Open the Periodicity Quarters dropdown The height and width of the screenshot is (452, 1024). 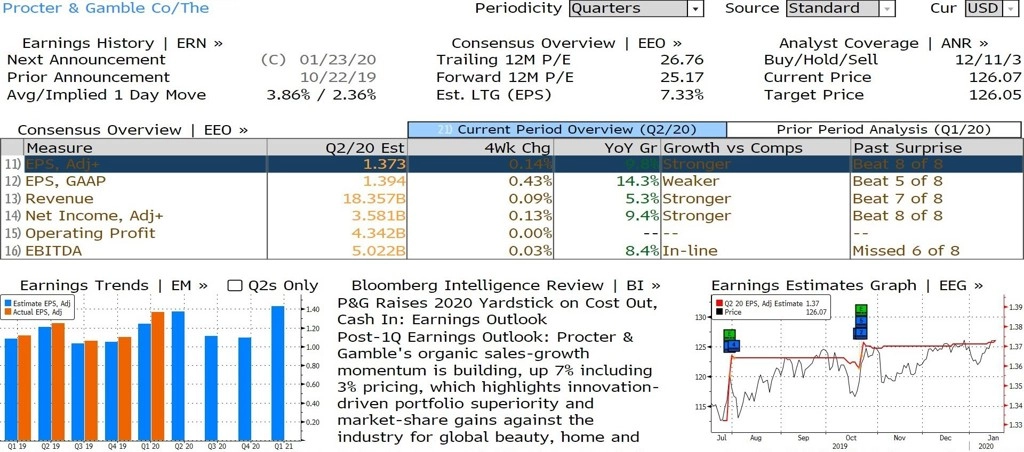[636, 8]
